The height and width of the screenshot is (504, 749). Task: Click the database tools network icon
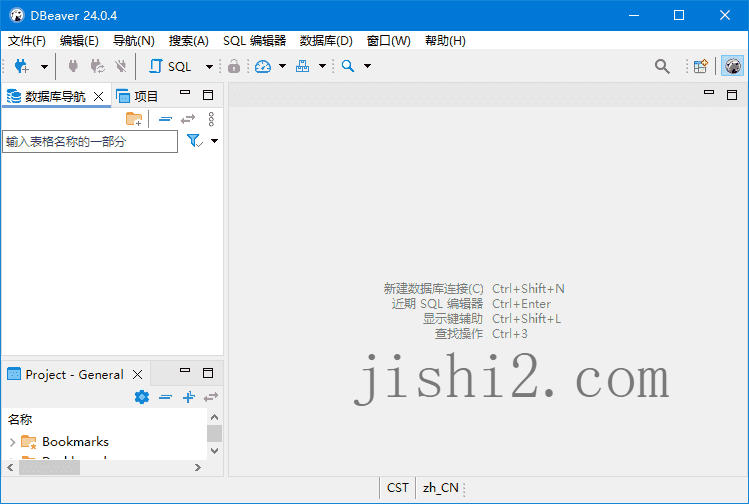tap(302, 66)
